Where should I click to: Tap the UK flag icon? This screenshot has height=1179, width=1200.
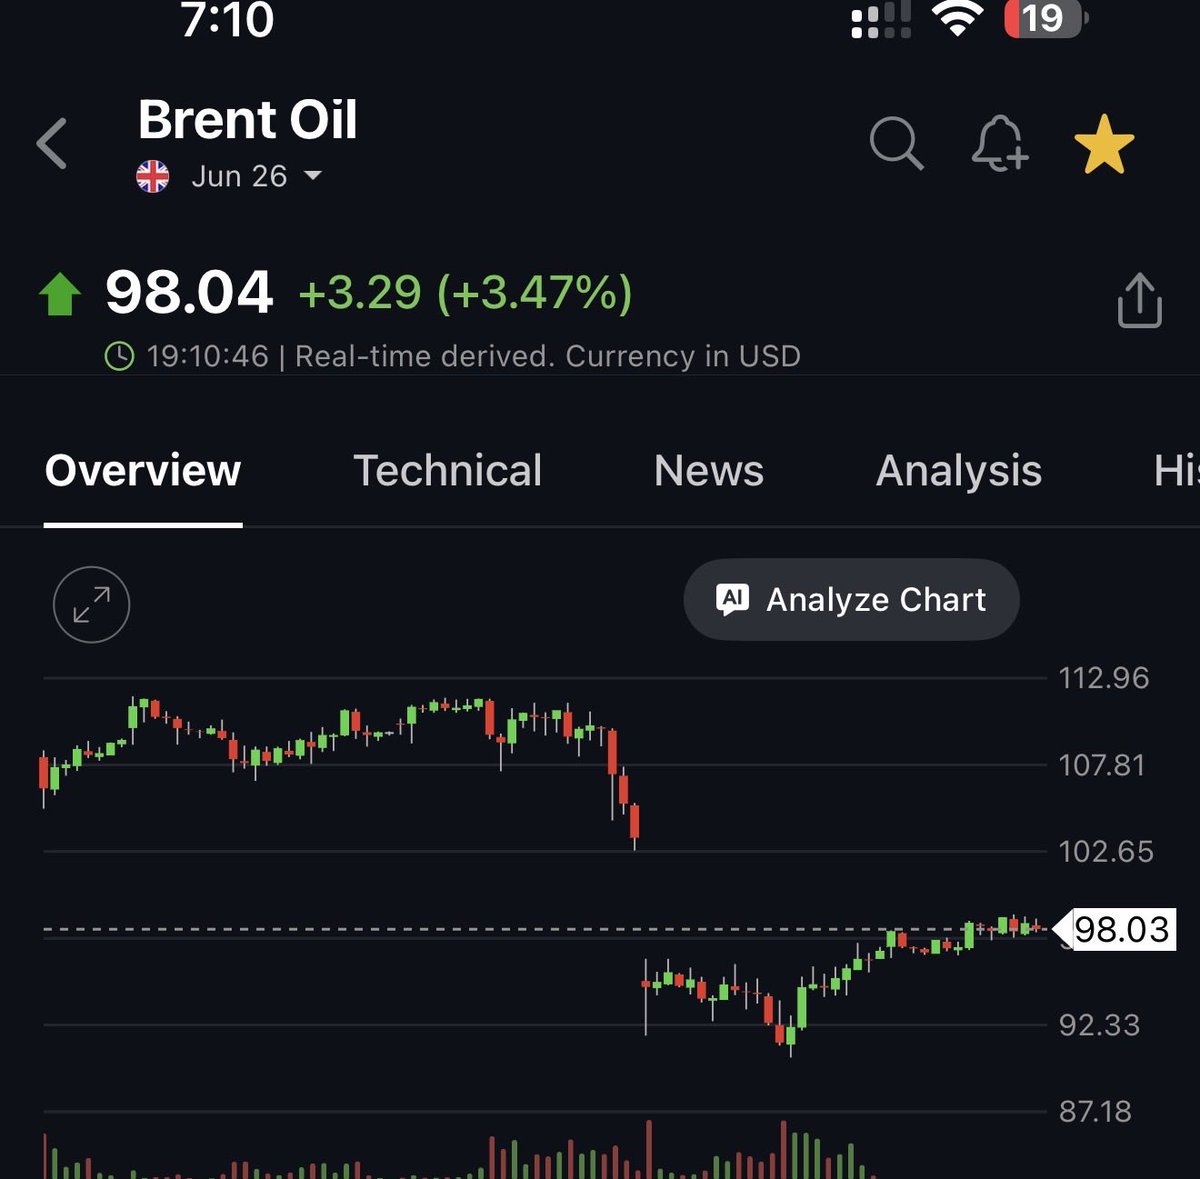pyautogui.click(x=153, y=176)
